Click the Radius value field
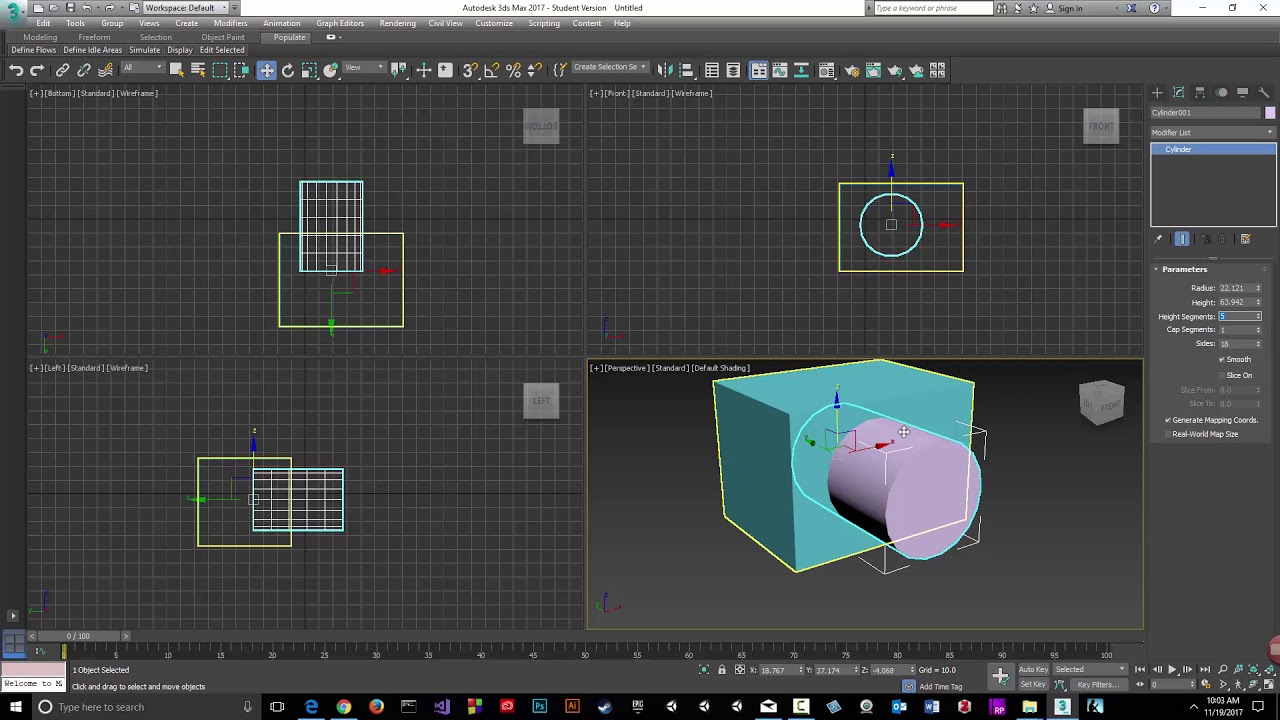 1235,288
